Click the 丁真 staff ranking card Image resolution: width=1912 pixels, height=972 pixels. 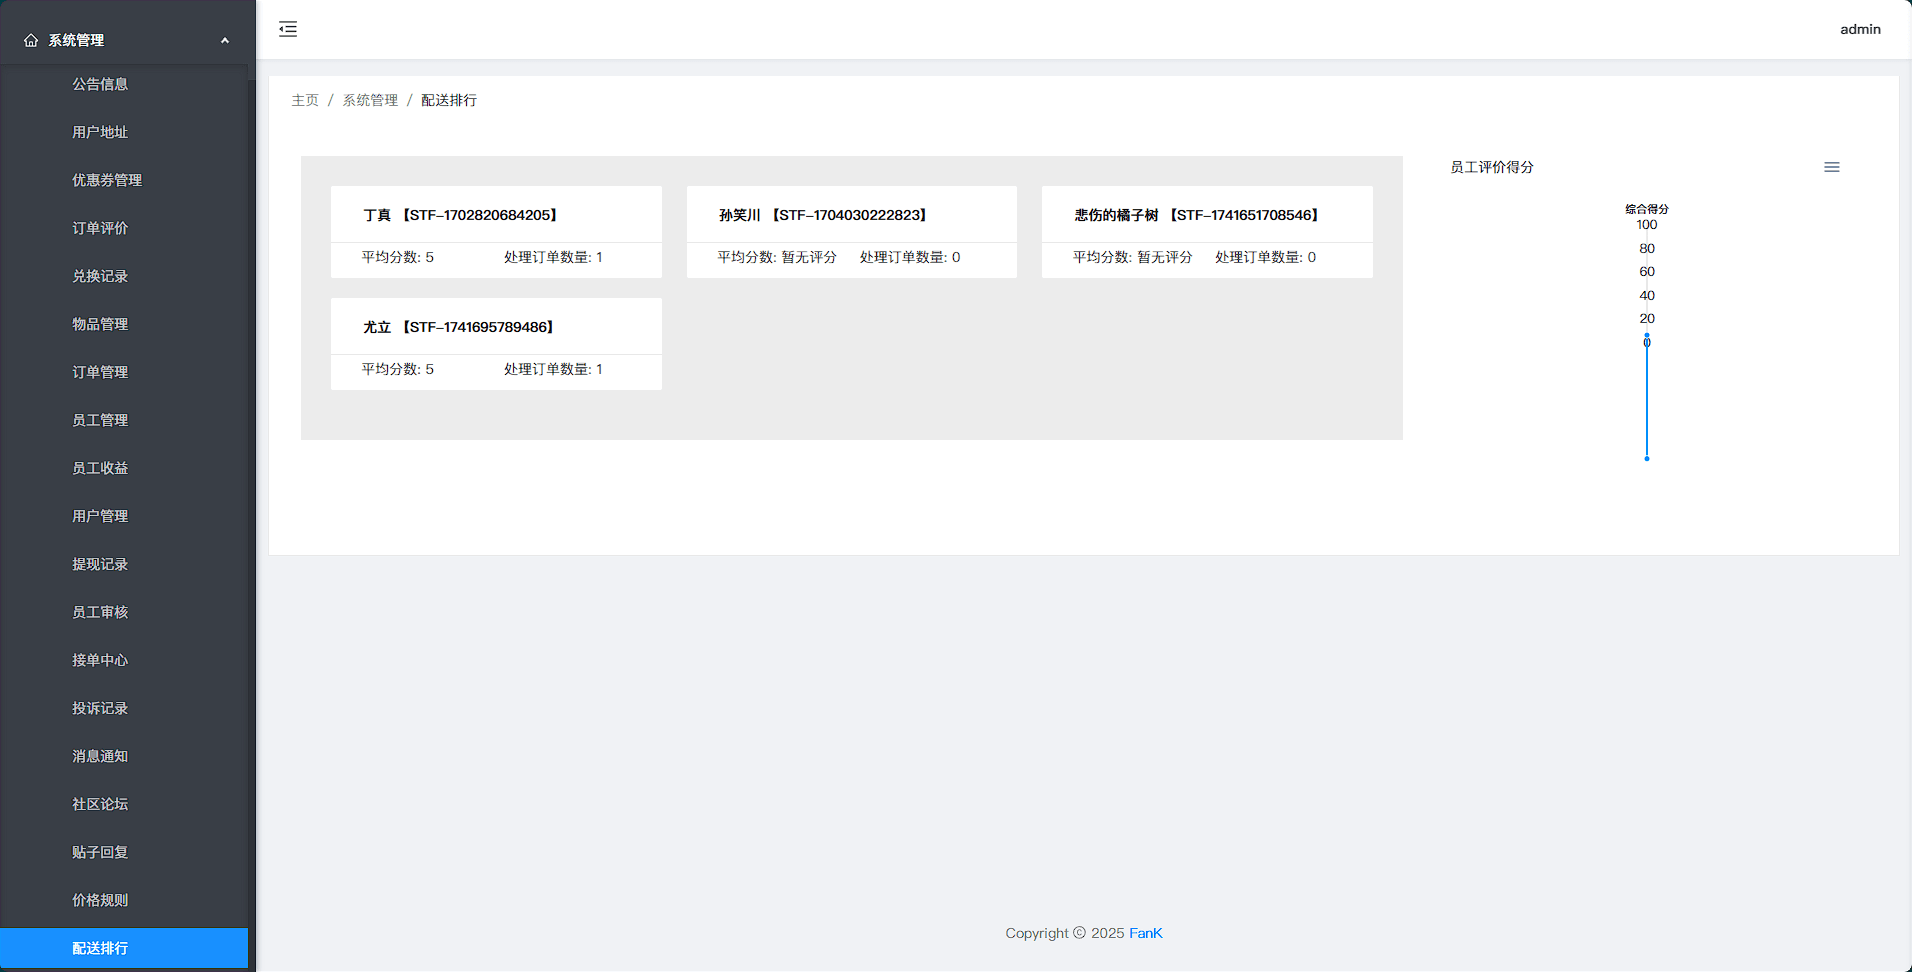tap(496, 232)
